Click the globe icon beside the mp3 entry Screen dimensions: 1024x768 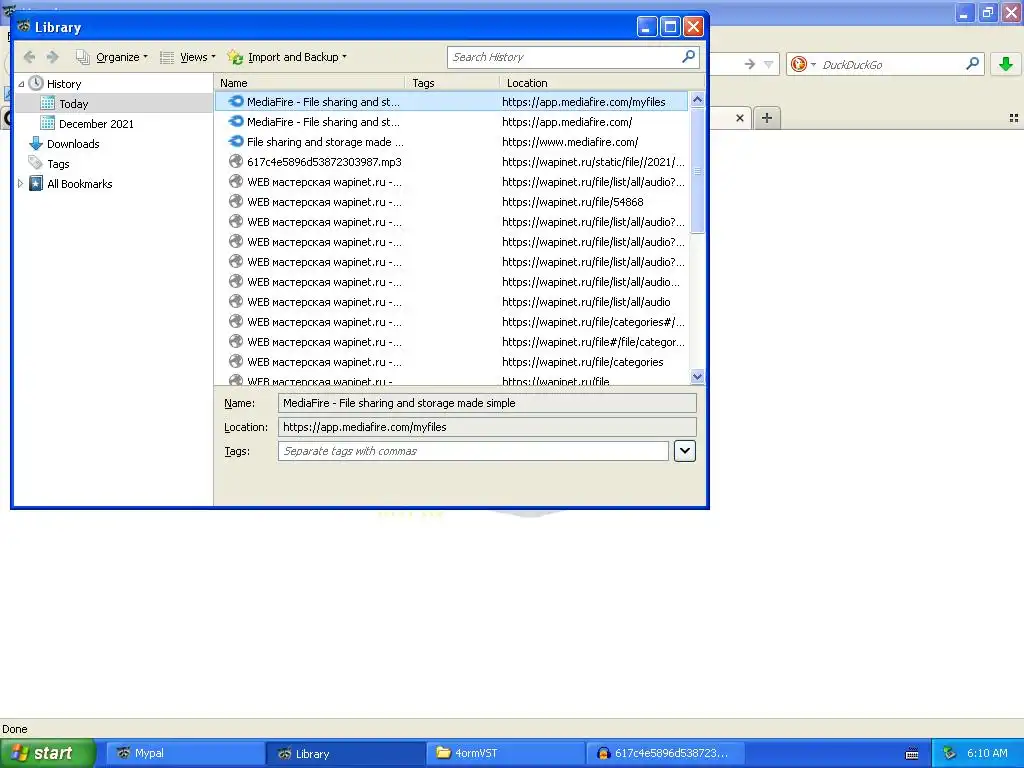coord(236,161)
